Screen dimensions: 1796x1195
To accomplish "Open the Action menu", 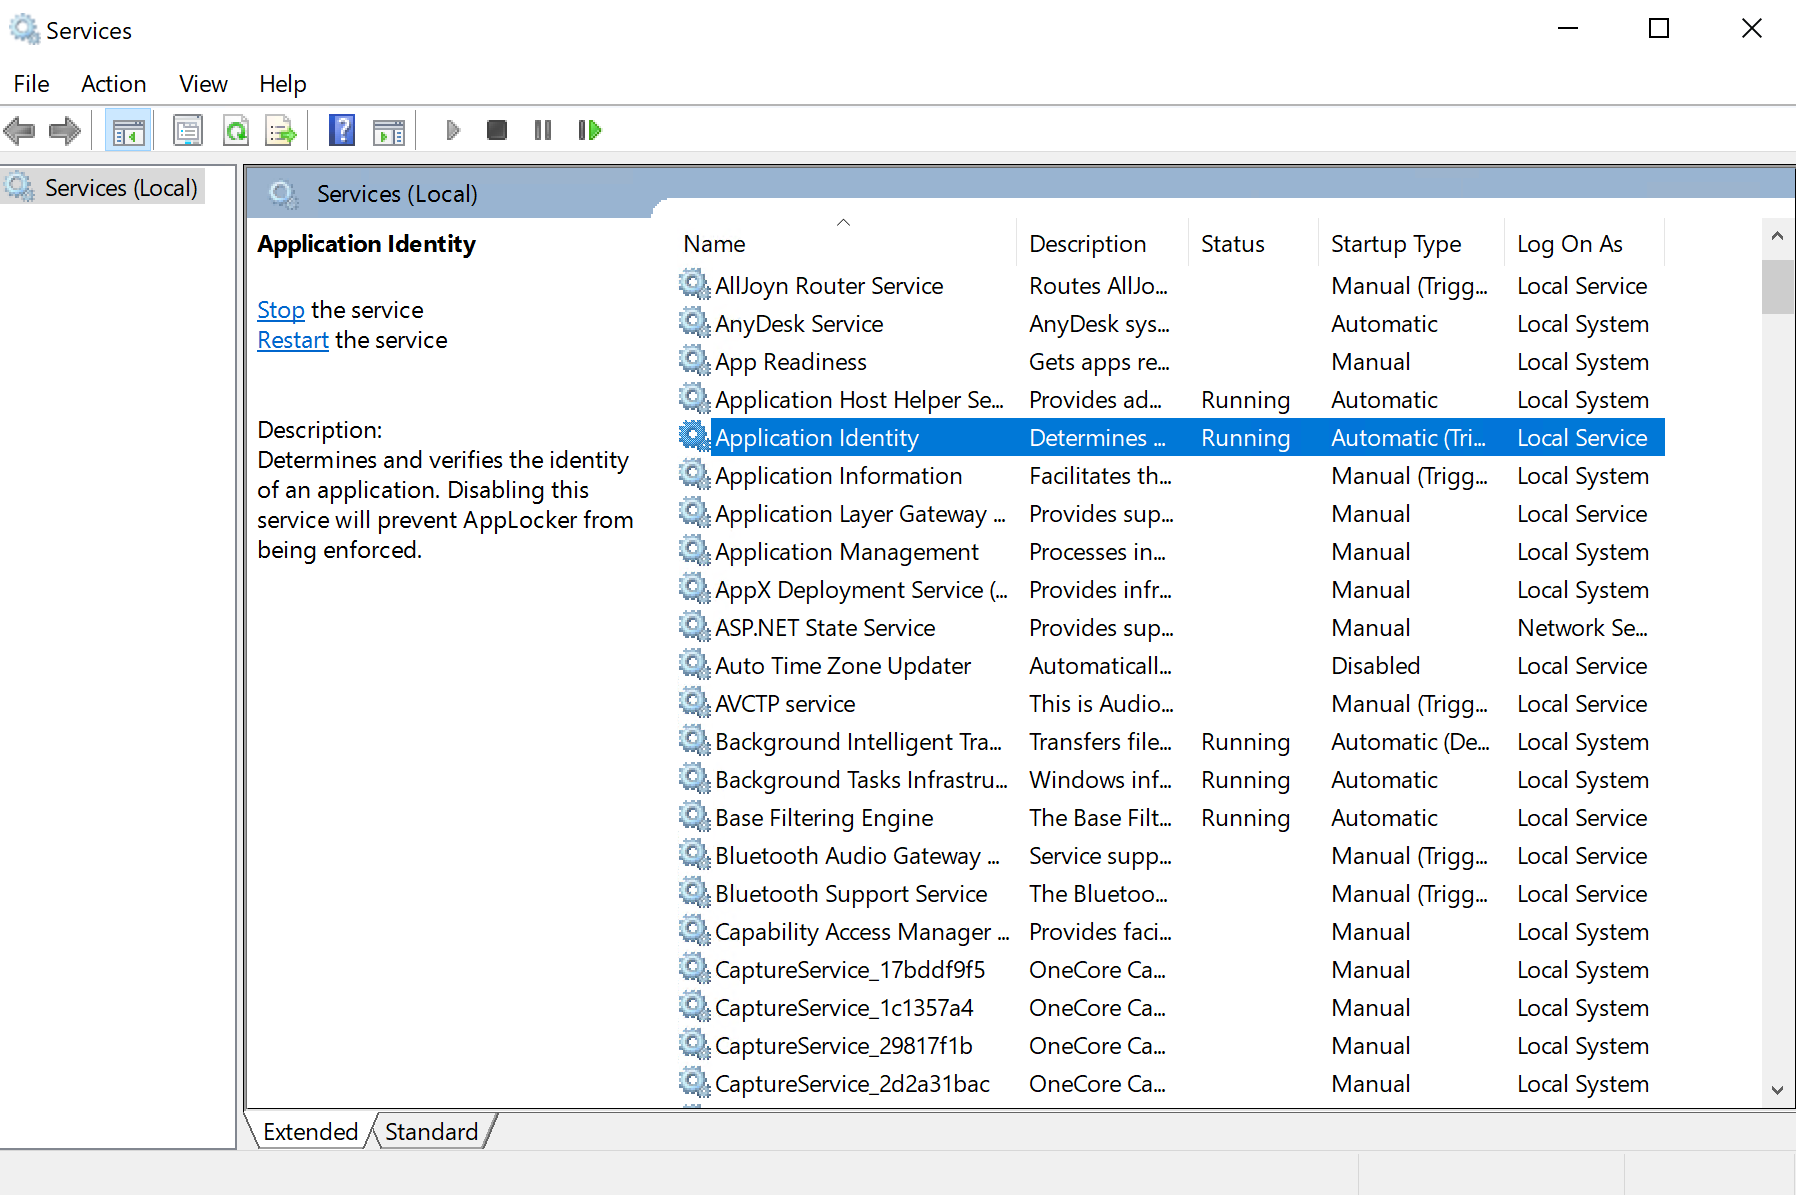I will 114,84.
